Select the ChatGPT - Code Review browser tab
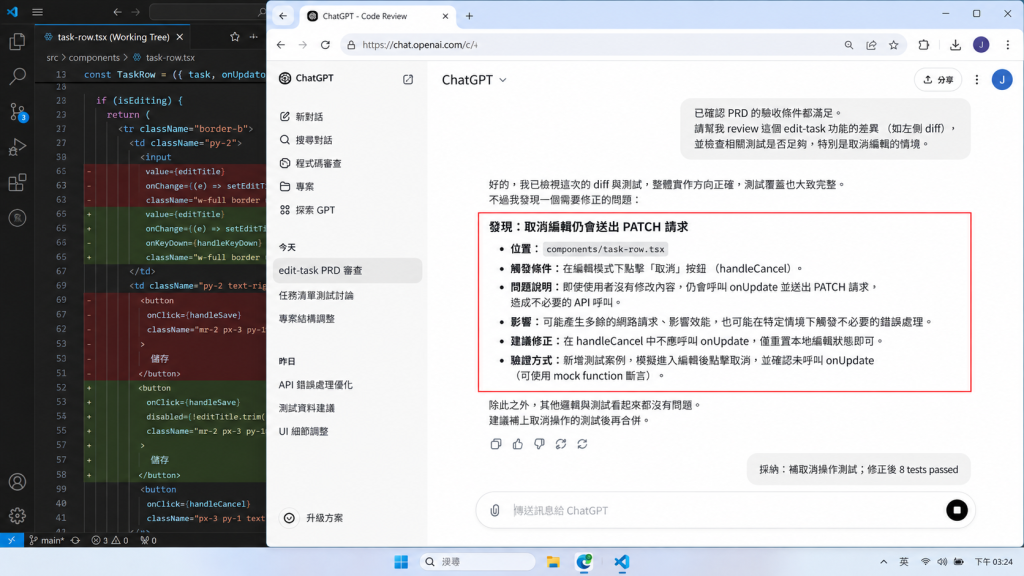The image size is (1024, 576). pyautogui.click(x=377, y=16)
